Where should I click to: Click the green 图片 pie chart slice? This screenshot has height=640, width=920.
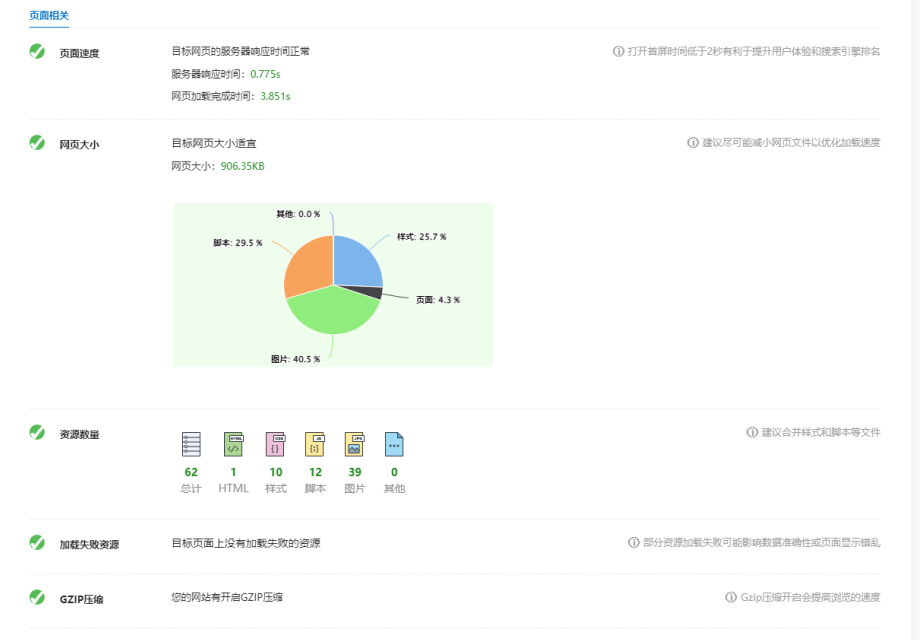(328, 312)
